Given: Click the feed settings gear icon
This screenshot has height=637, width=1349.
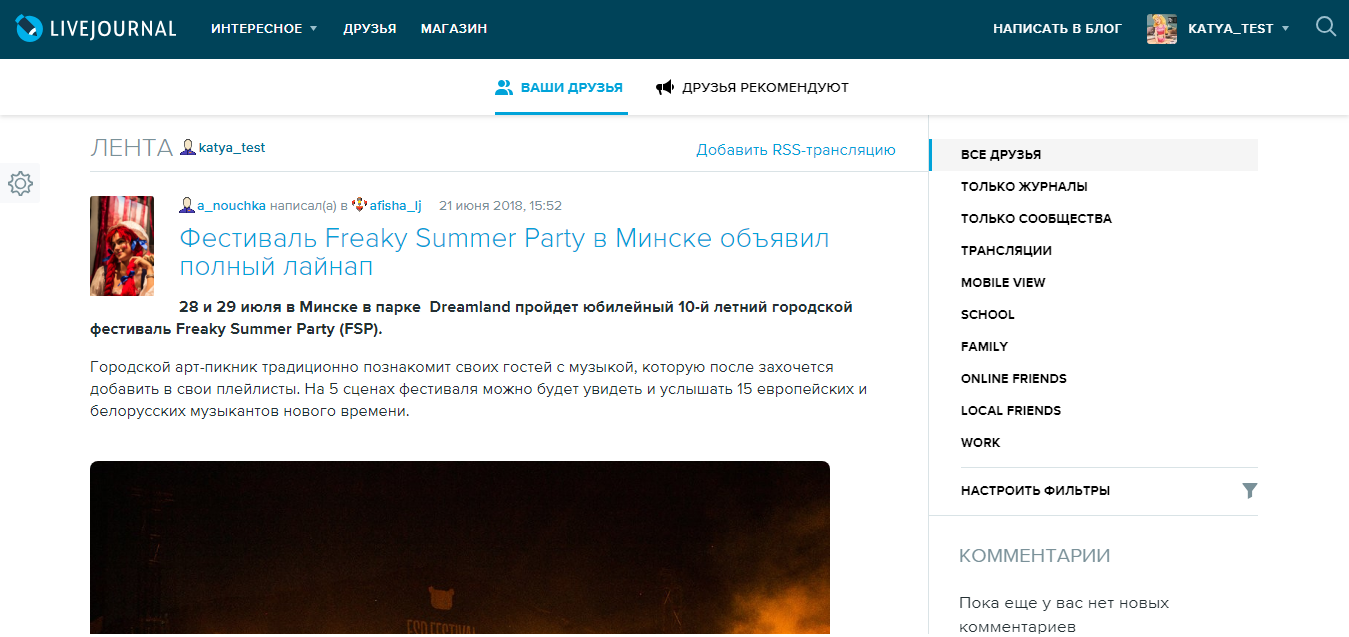Looking at the screenshot, I should click(x=20, y=183).
